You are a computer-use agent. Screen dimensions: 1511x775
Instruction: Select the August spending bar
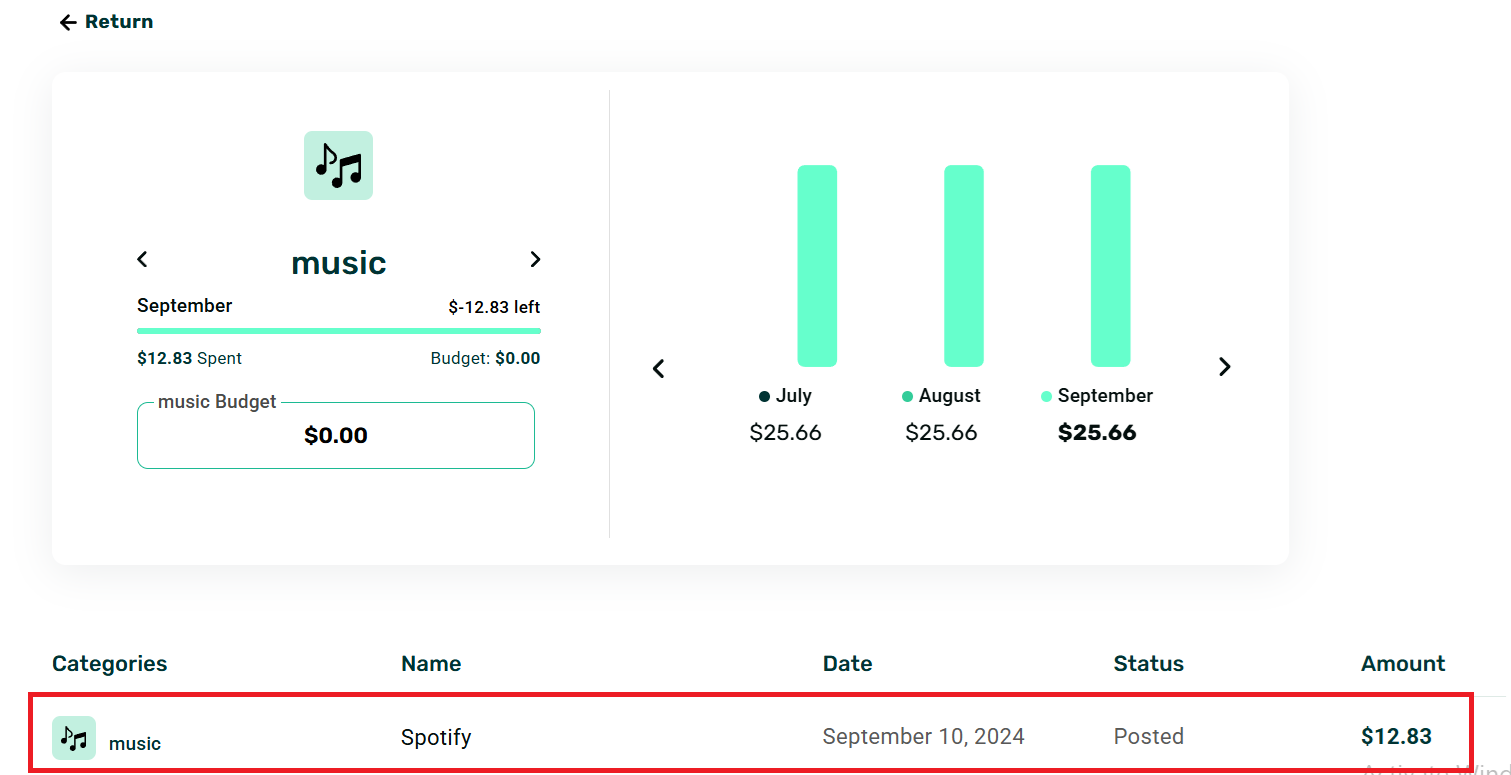964,266
